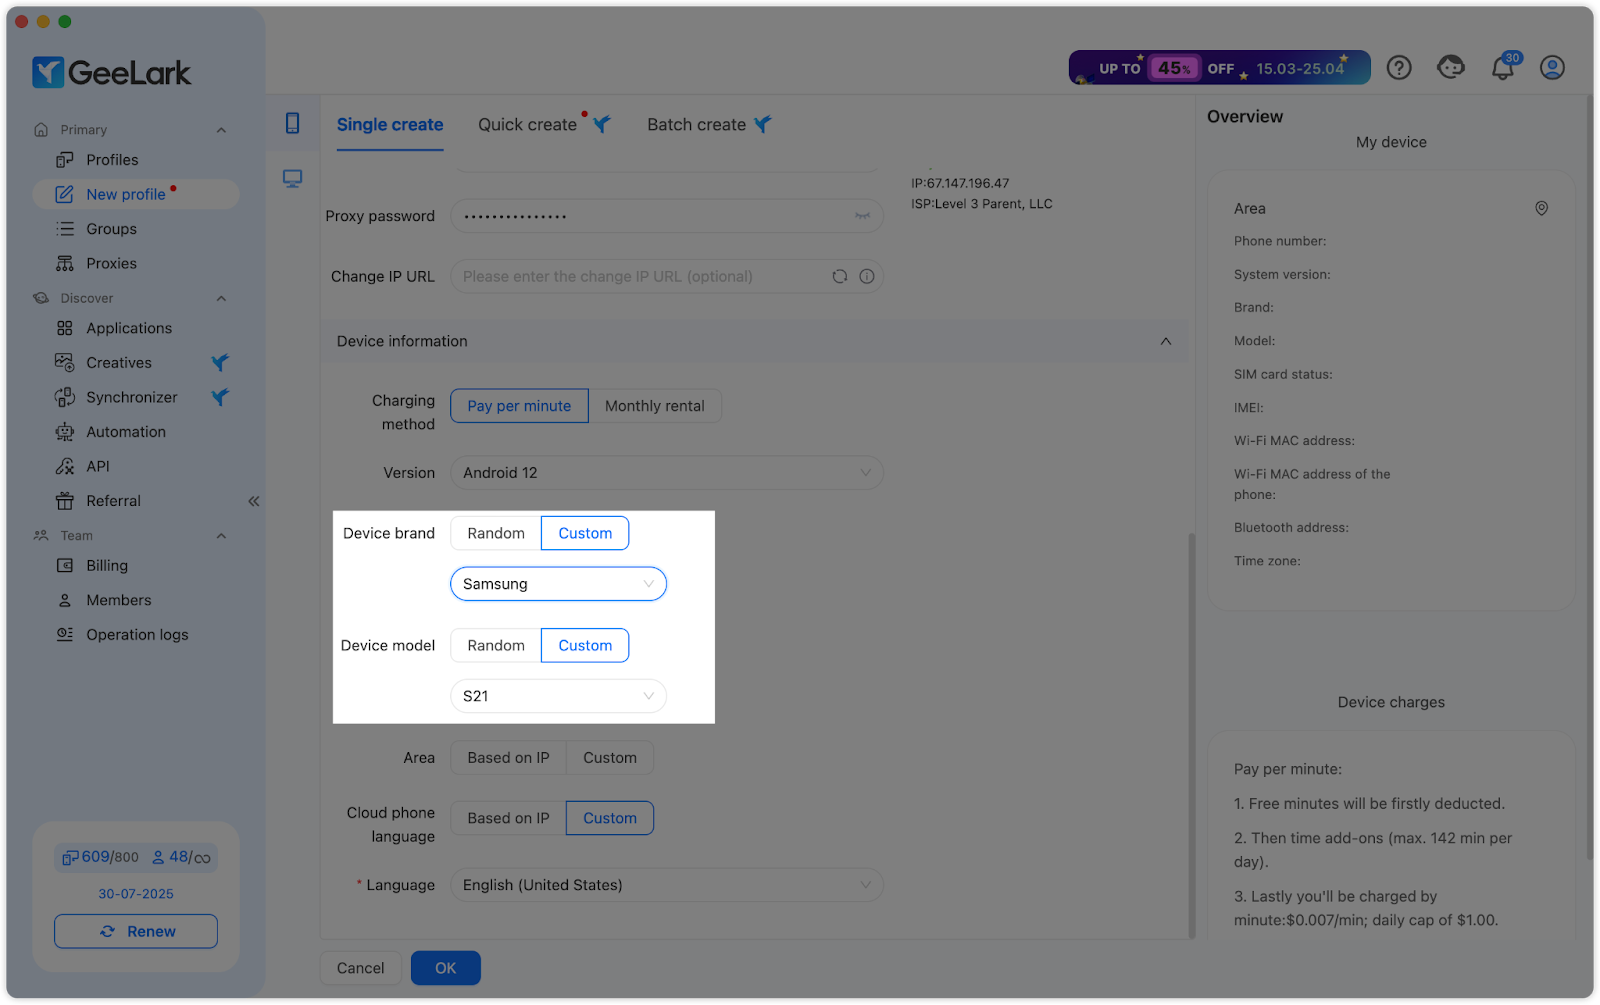Click the Members person icon
Screen dimensions: 1600x1005
point(65,600)
